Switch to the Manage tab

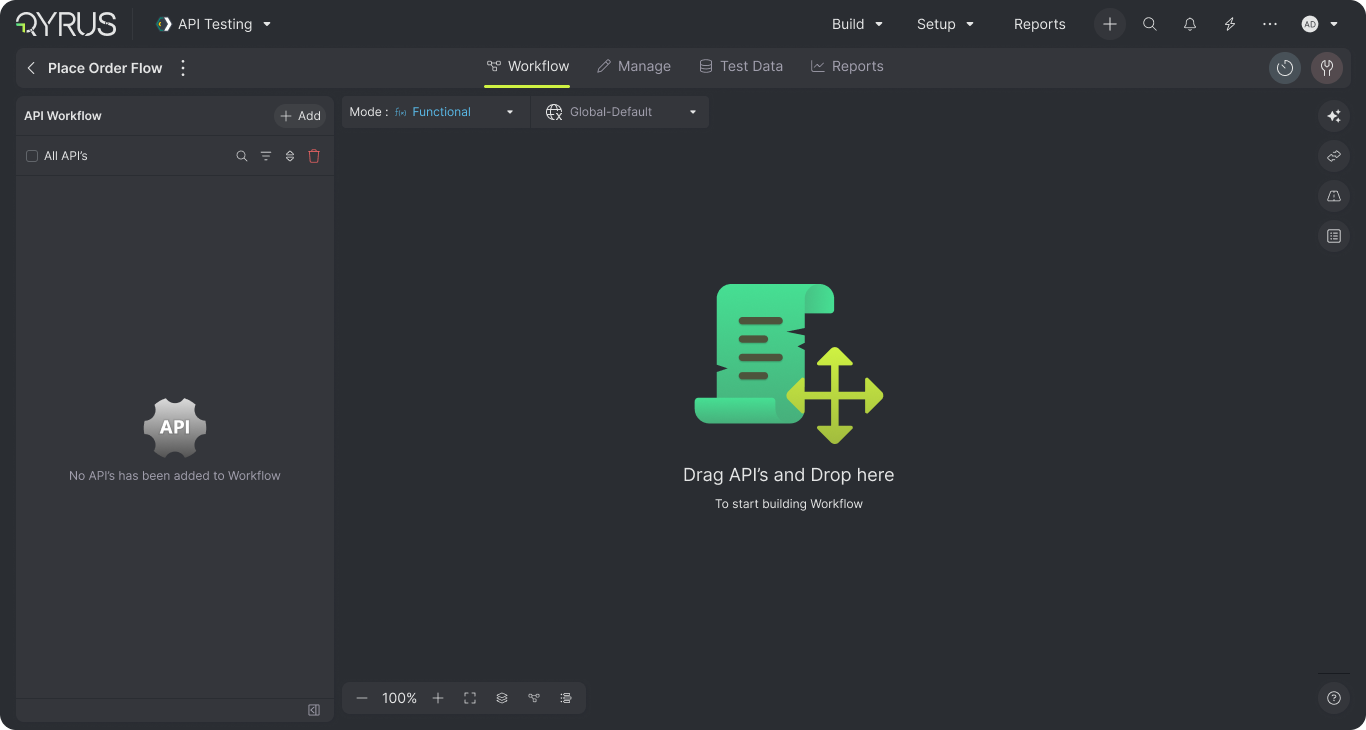(x=634, y=66)
